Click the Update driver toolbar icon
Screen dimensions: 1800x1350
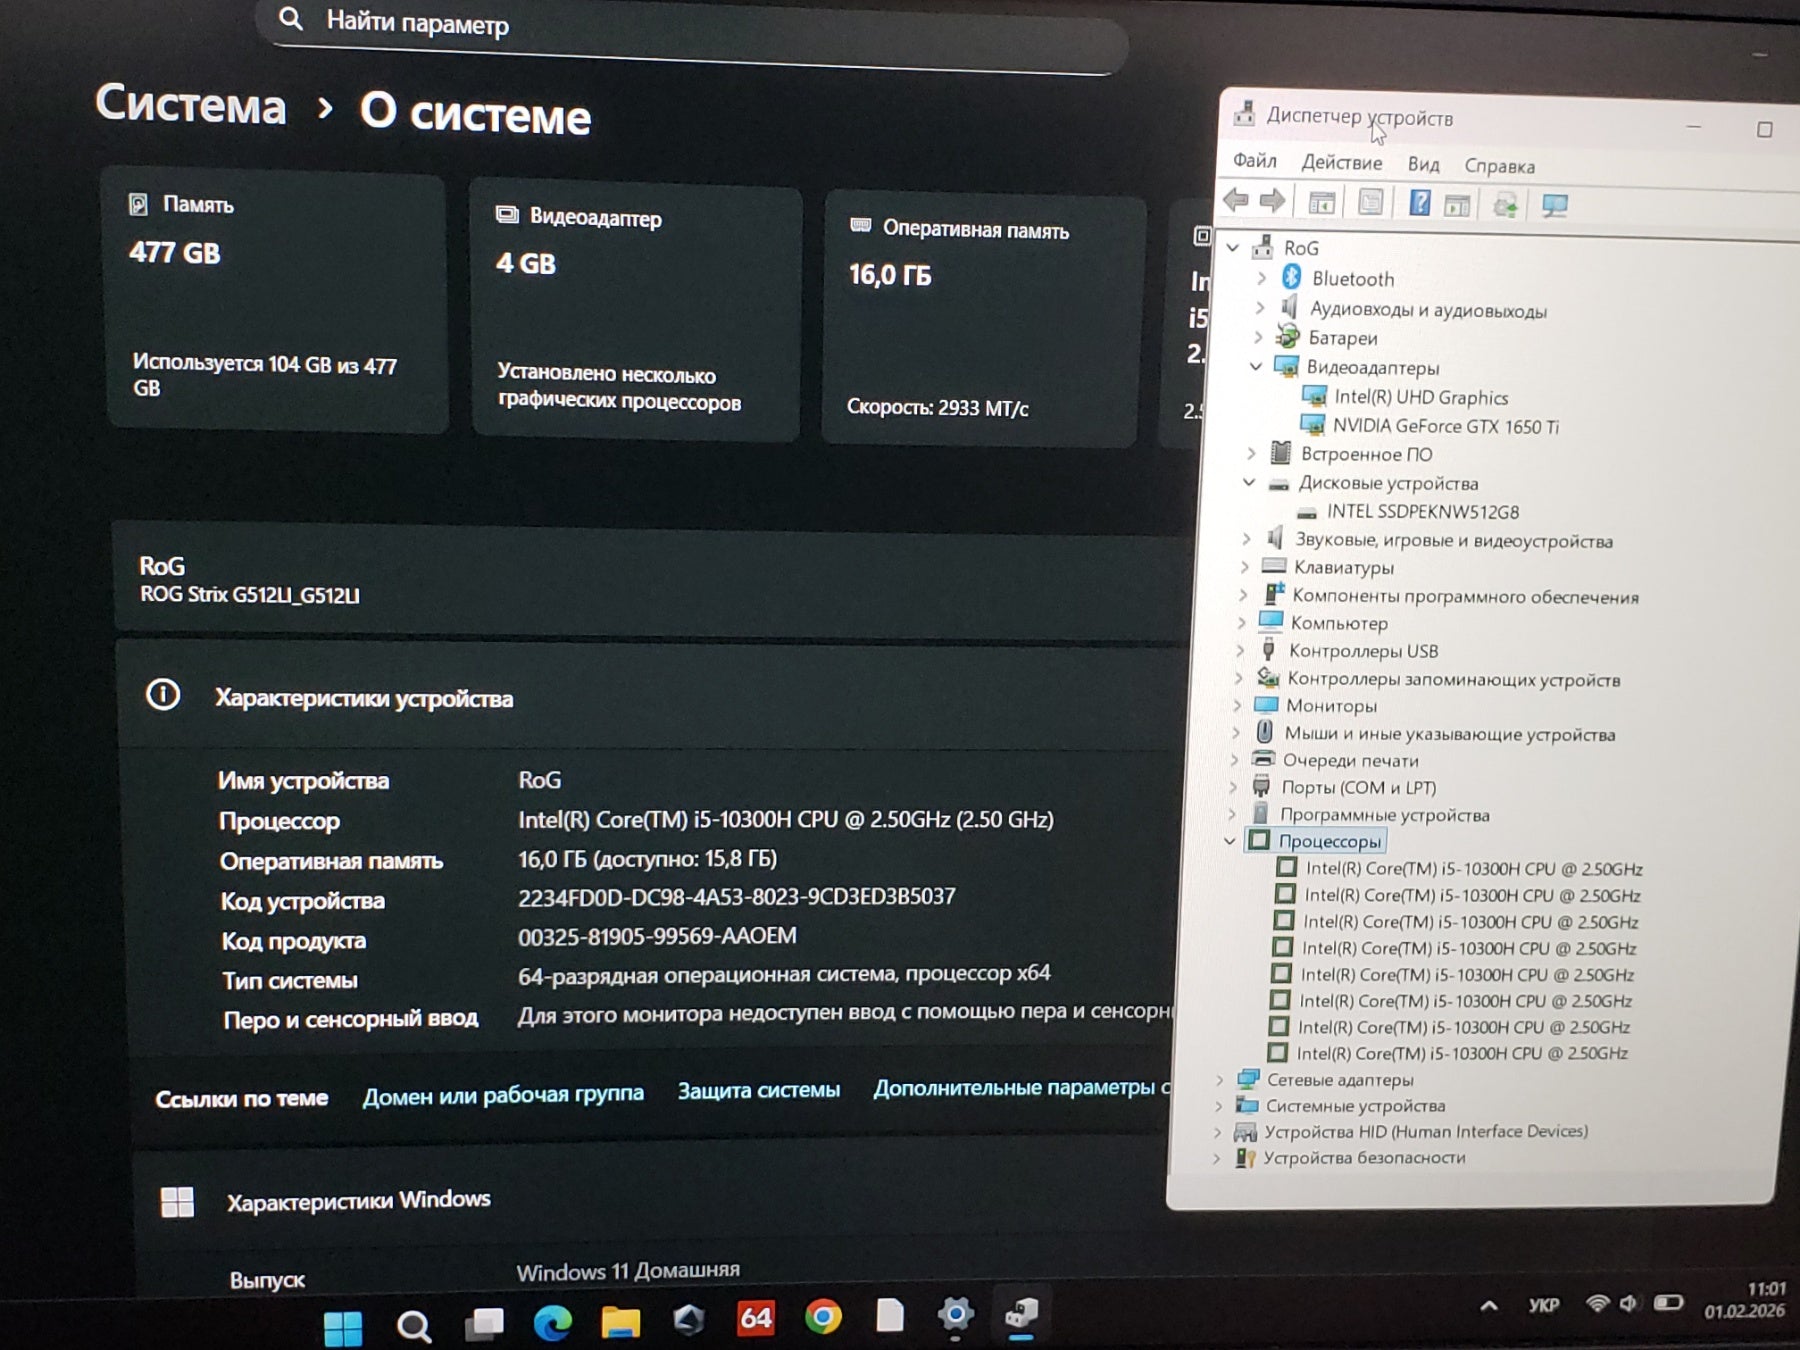point(1455,204)
